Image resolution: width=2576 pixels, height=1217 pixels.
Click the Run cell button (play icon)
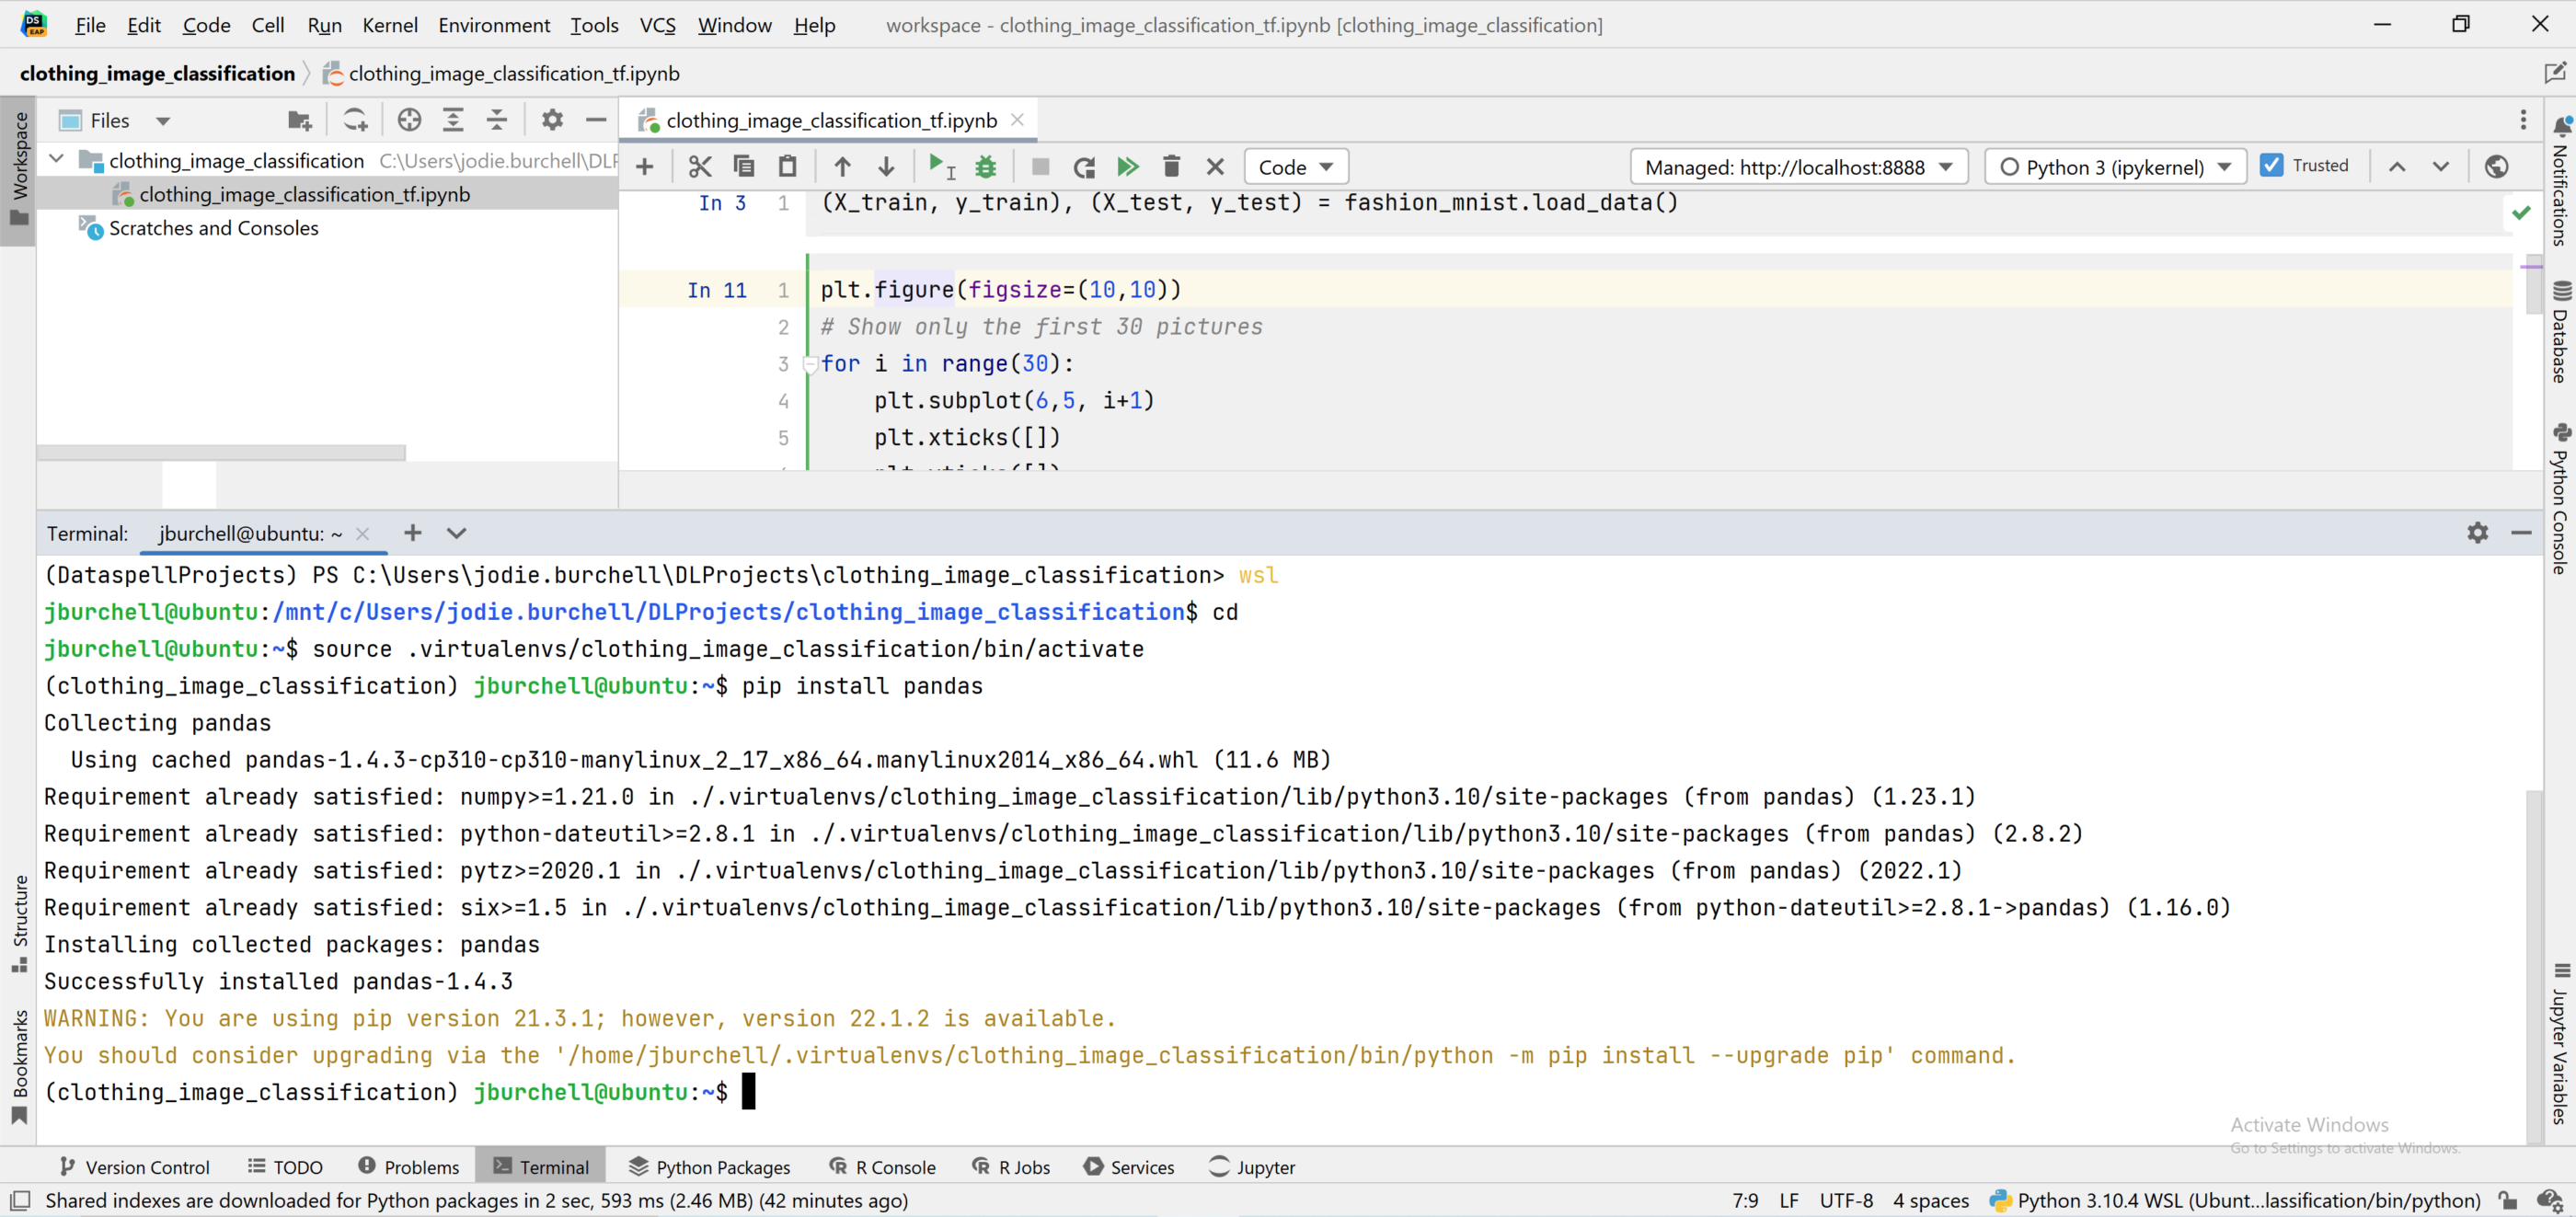[938, 166]
